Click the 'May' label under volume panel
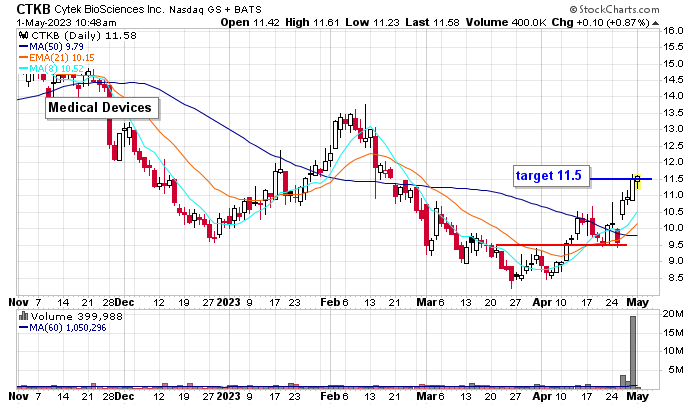This screenshot has height=405, width=700. pyautogui.click(x=638, y=396)
